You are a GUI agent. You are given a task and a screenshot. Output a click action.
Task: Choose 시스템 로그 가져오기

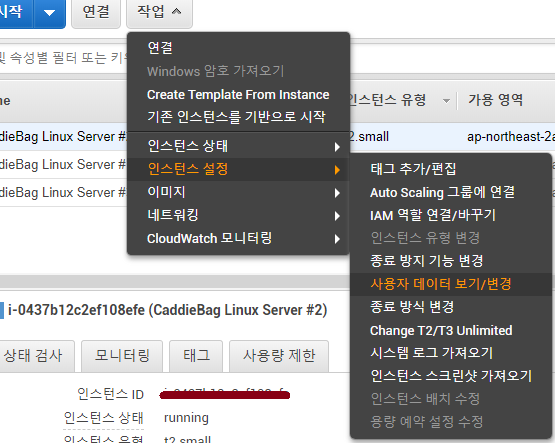pyautogui.click(x=451, y=353)
